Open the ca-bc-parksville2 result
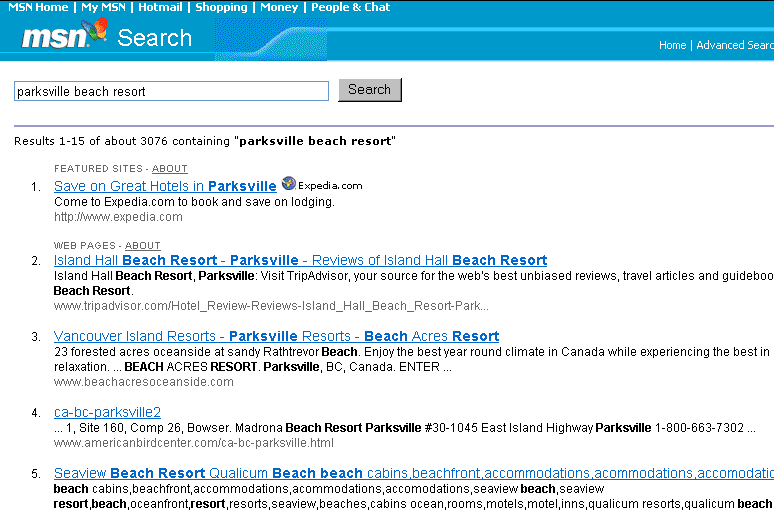 107,412
